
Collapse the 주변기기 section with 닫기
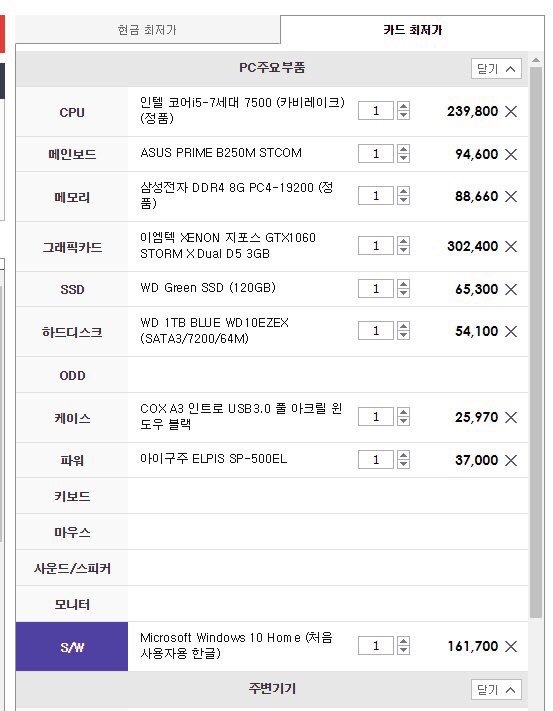496,690
